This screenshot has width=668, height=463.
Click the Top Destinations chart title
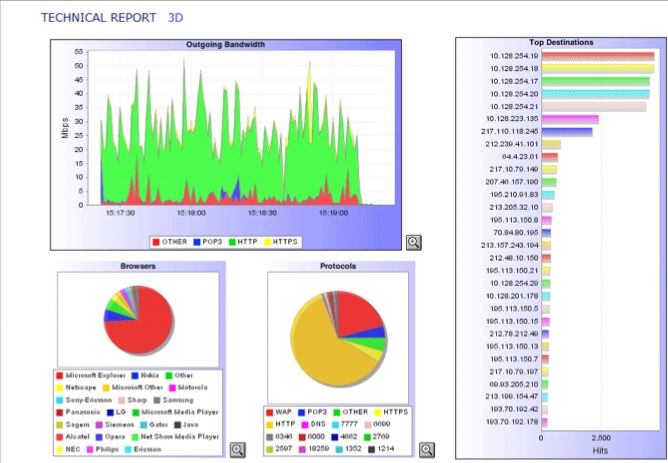[561, 42]
